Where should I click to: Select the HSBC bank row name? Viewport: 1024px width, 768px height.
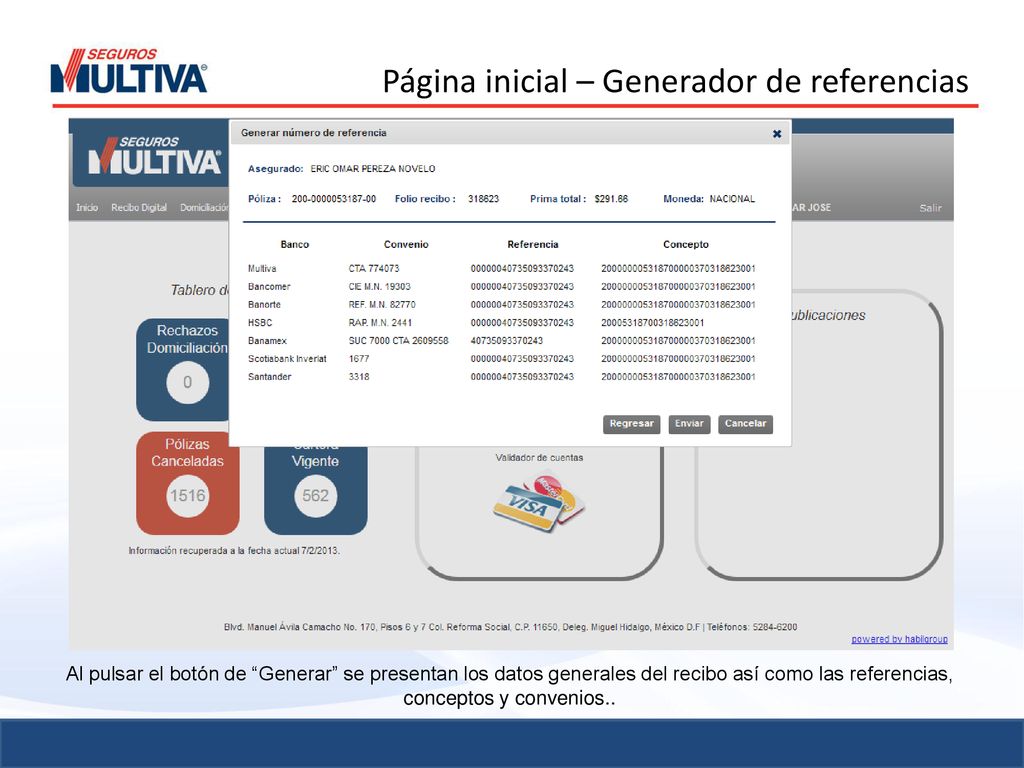pyautogui.click(x=259, y=323)
